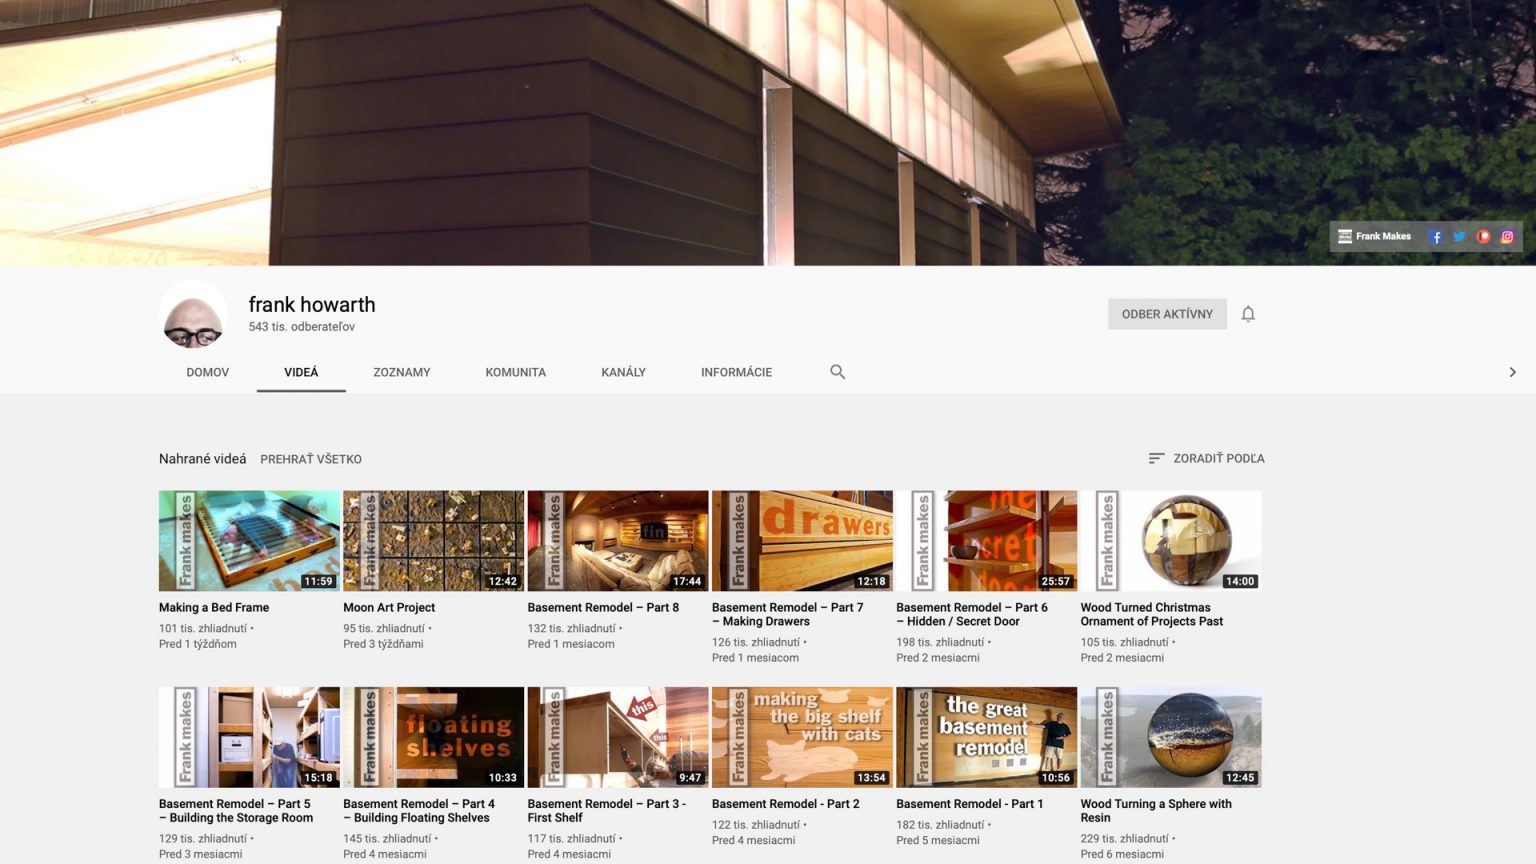Screen dimensions: 1536x864
Task: Click the frank howarth channel name
Action: click(312, 304)
